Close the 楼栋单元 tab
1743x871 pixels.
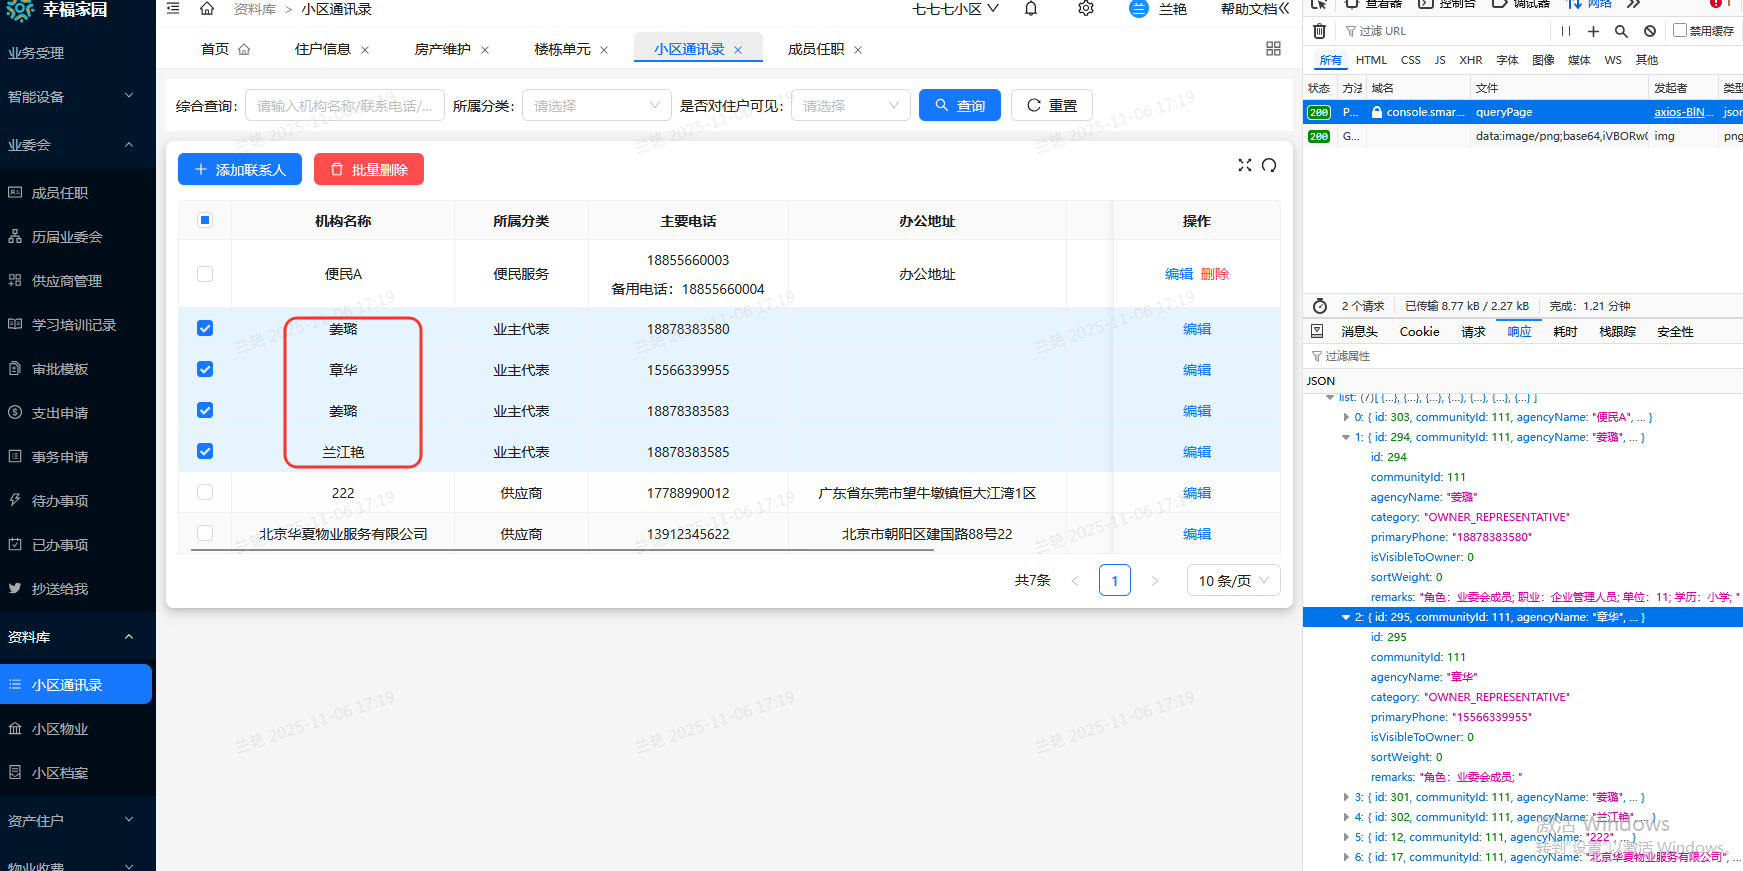click(x=604, y=50)
